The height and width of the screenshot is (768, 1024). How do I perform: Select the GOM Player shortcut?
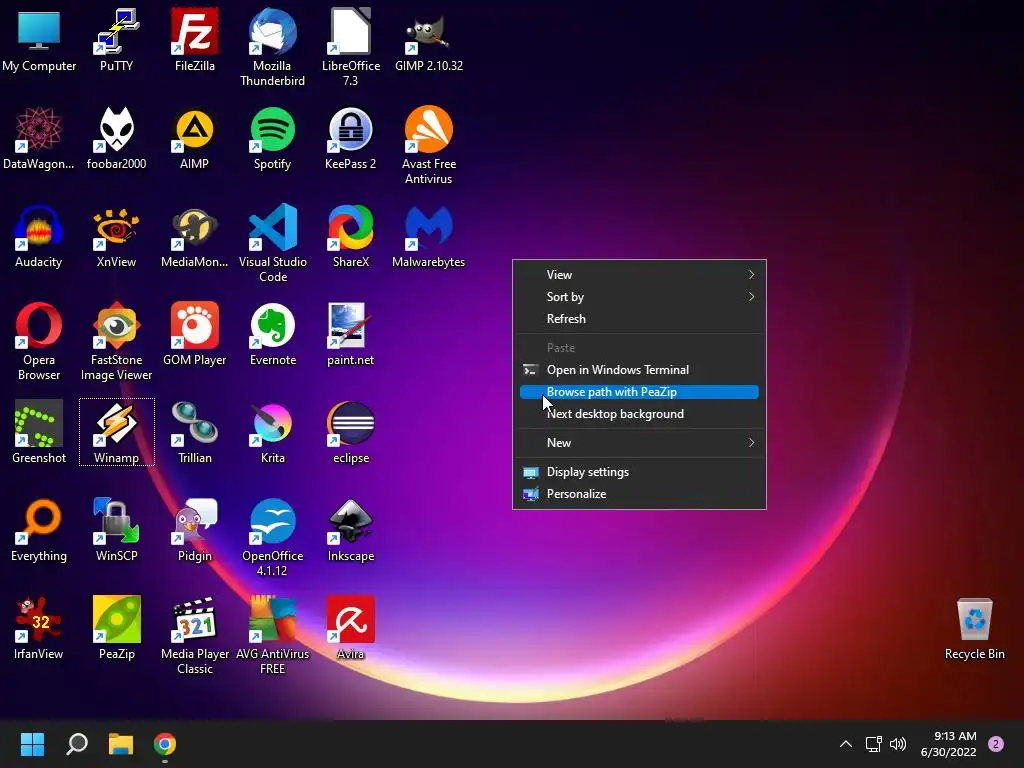(195, 334)
